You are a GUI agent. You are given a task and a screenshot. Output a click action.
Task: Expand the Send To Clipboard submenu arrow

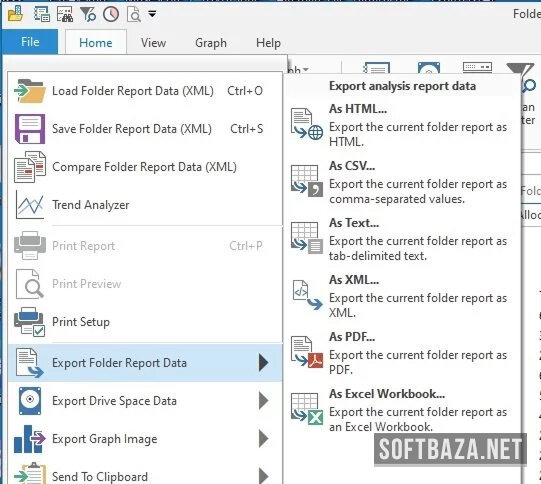pos(264,476)
